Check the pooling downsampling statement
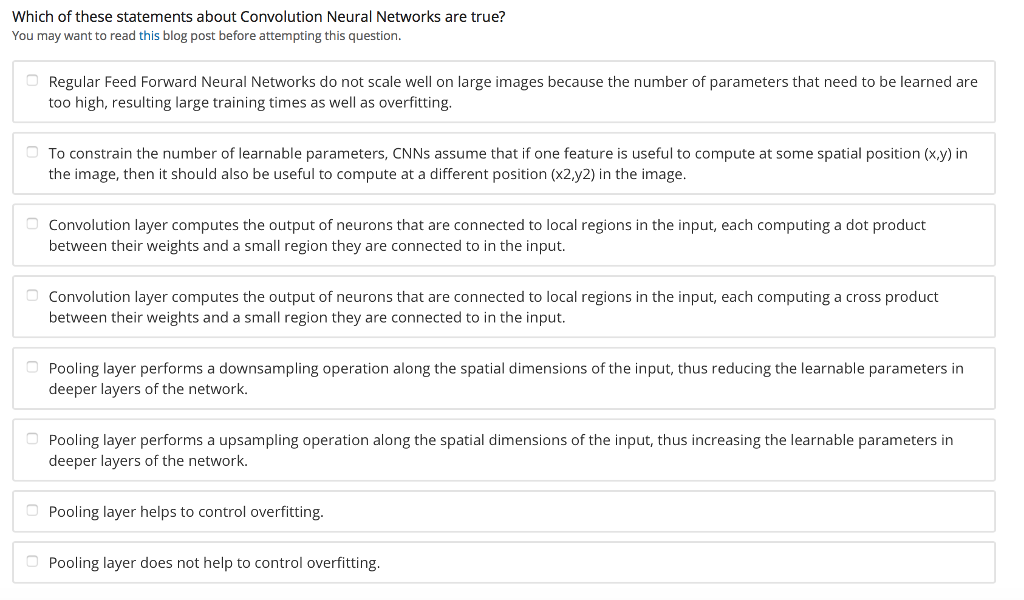This screenshot has width=1024, height=600. tap(32, 365)
